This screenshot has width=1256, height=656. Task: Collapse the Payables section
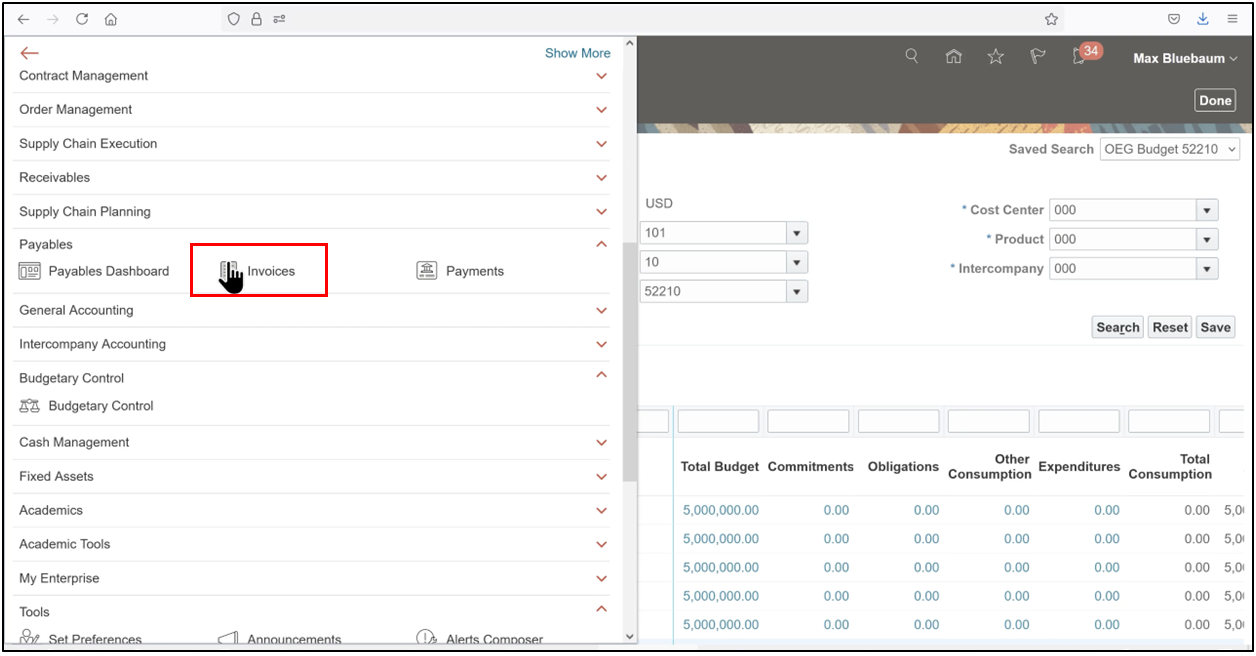point(601,244)
